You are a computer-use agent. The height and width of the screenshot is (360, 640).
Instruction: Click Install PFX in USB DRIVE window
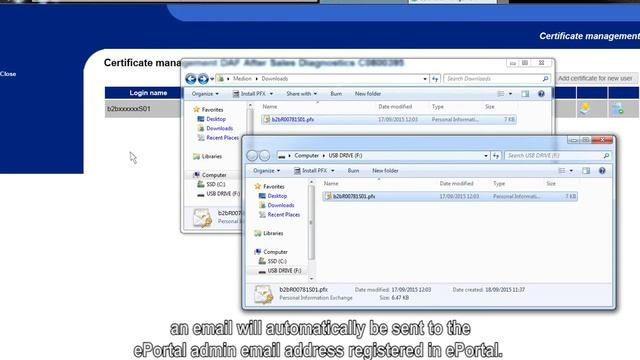pyautogui.click(x=311, y=171)
